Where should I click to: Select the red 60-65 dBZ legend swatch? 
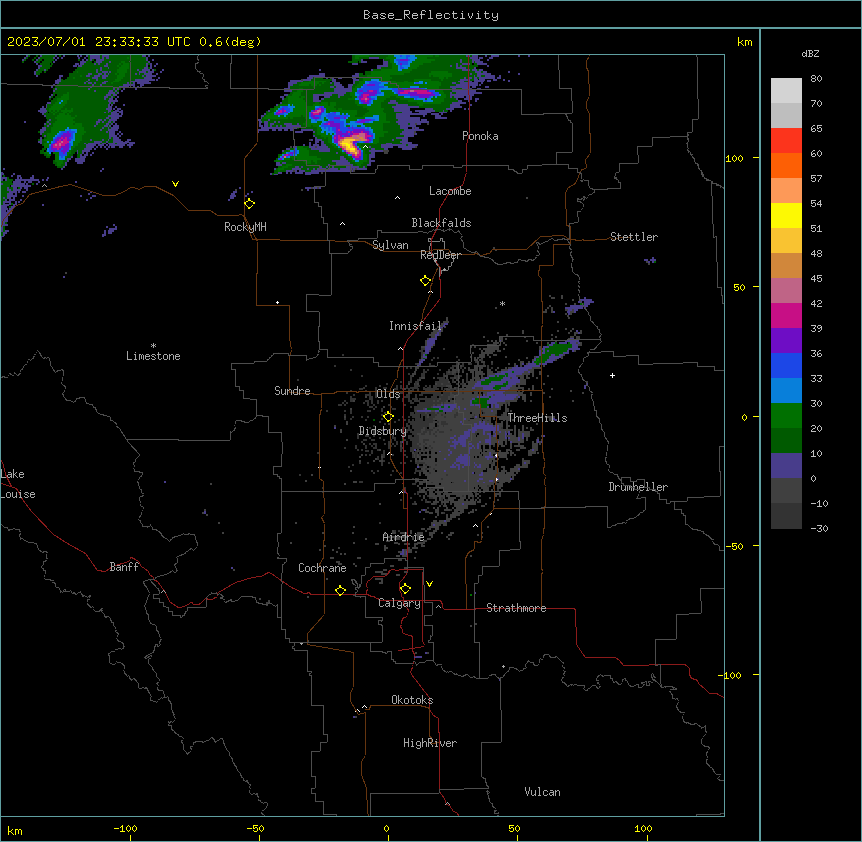click(x=786, y=141)
